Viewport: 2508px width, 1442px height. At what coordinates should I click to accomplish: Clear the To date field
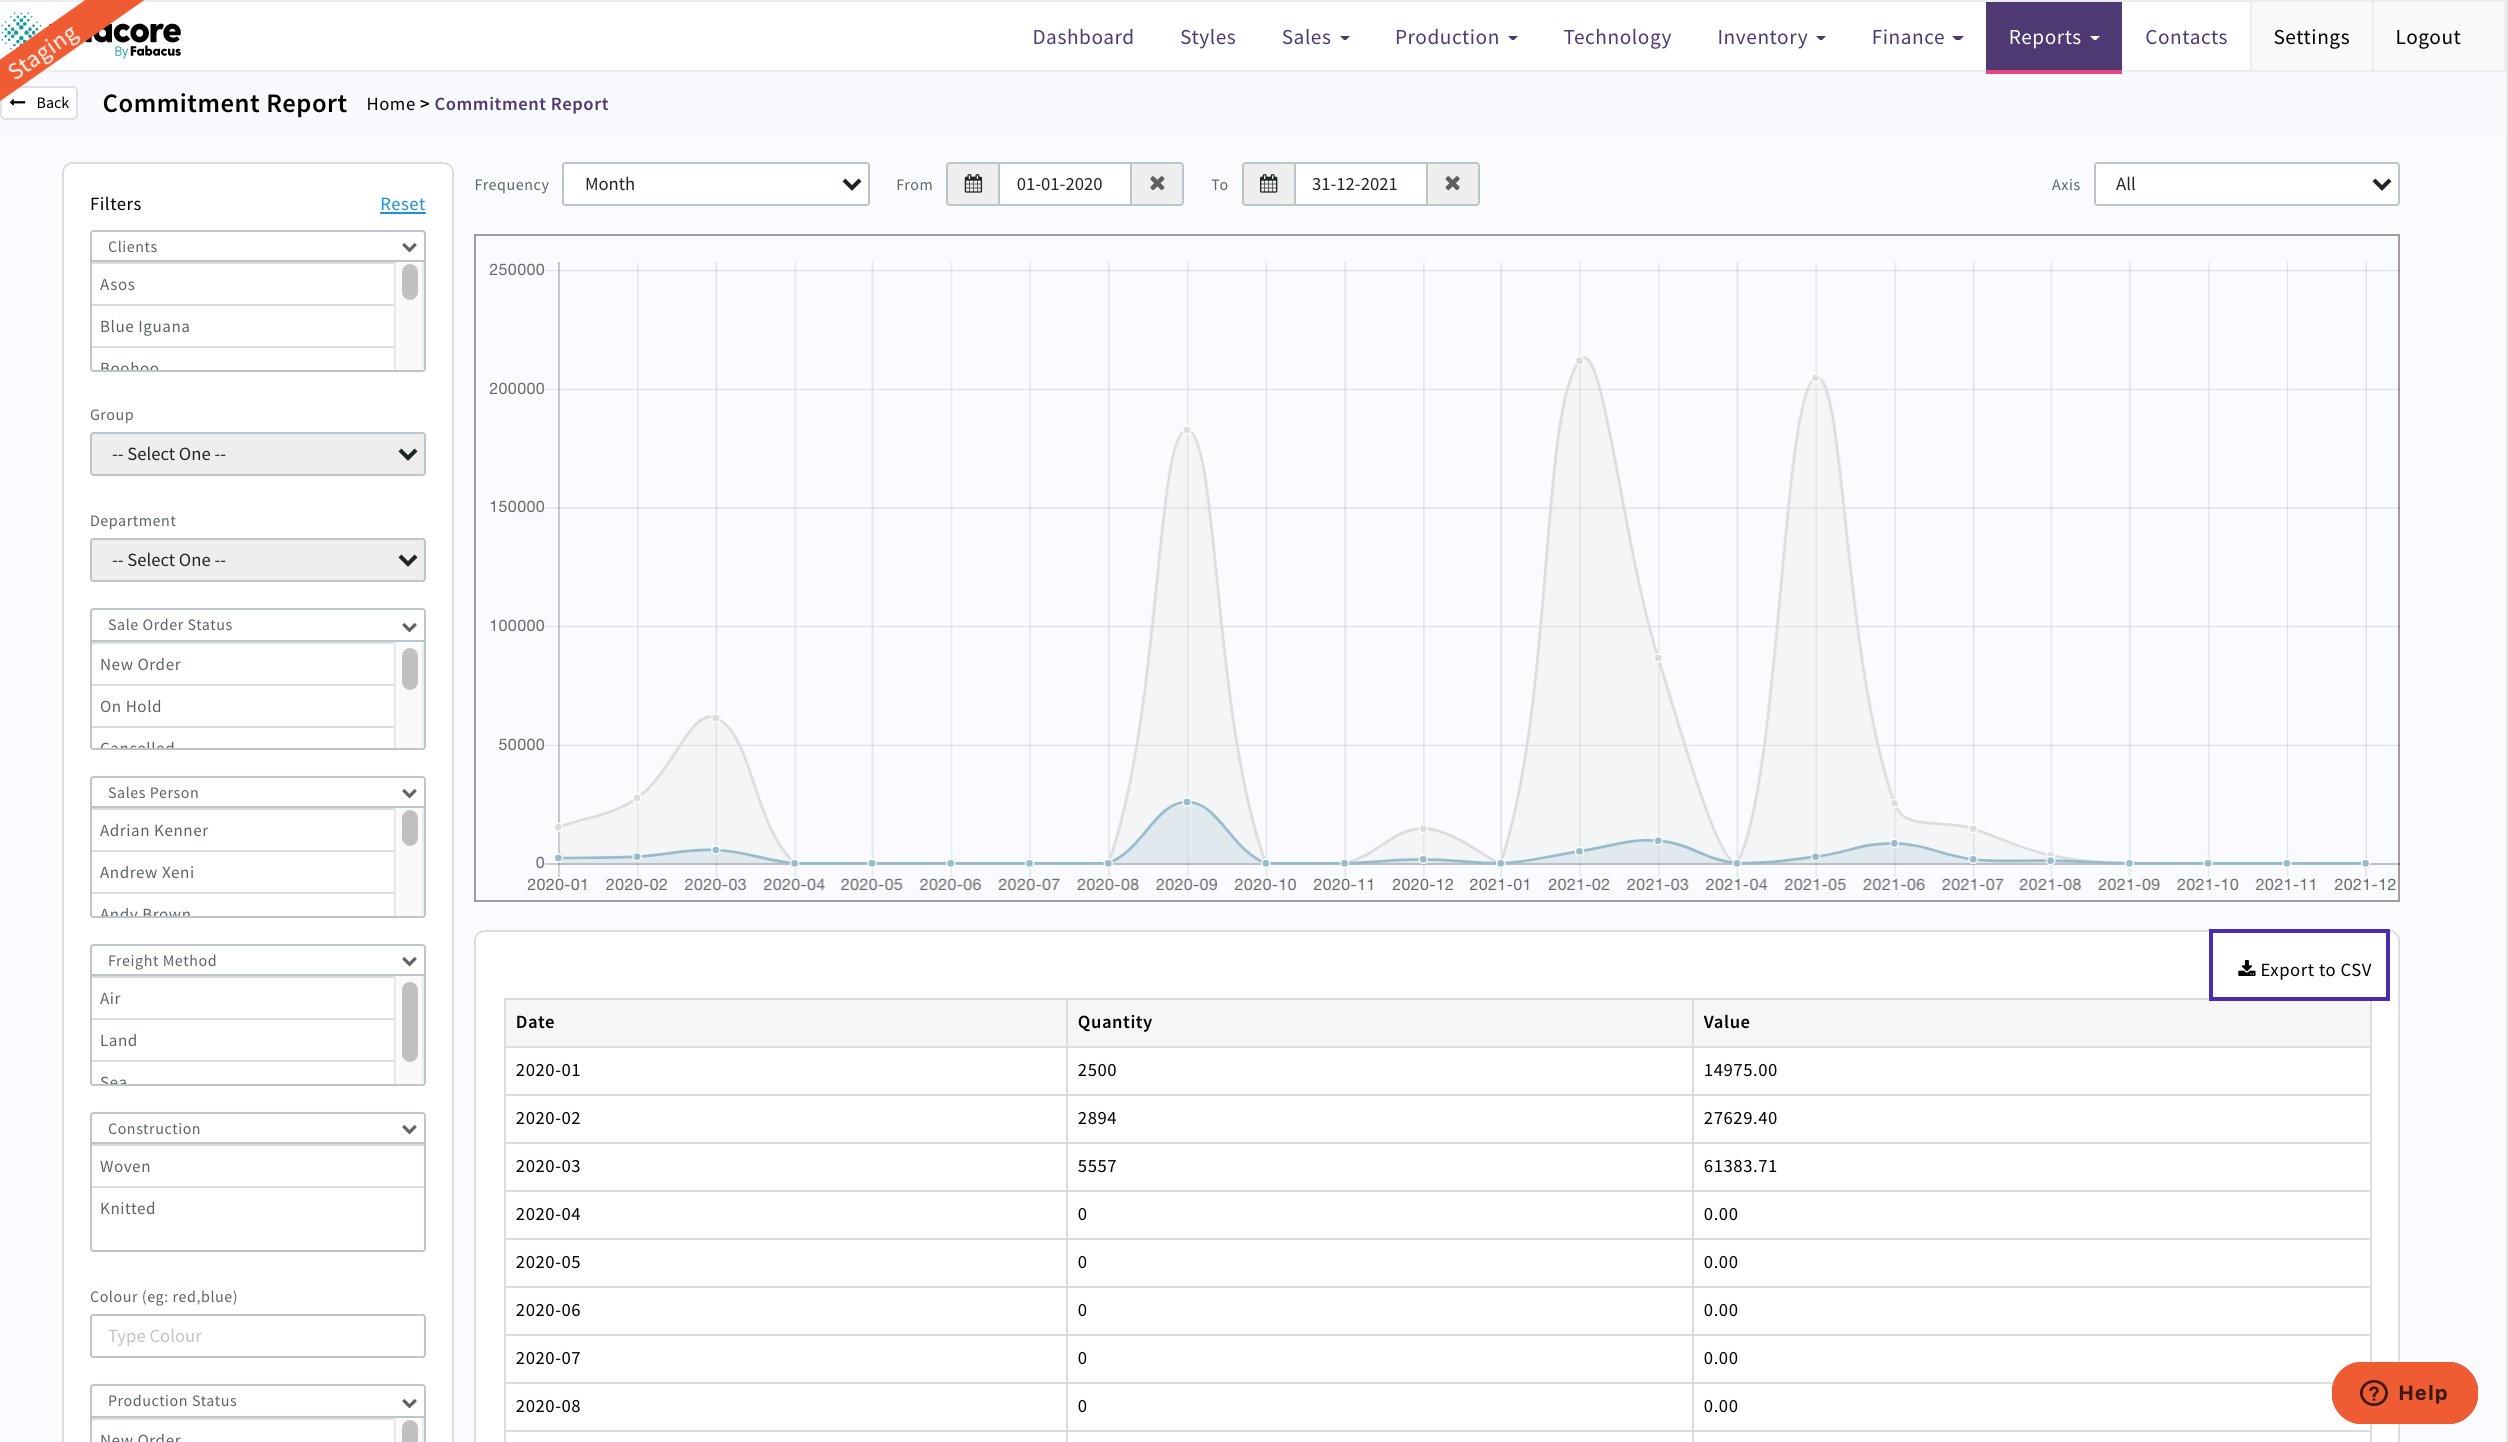[1452, 184]
